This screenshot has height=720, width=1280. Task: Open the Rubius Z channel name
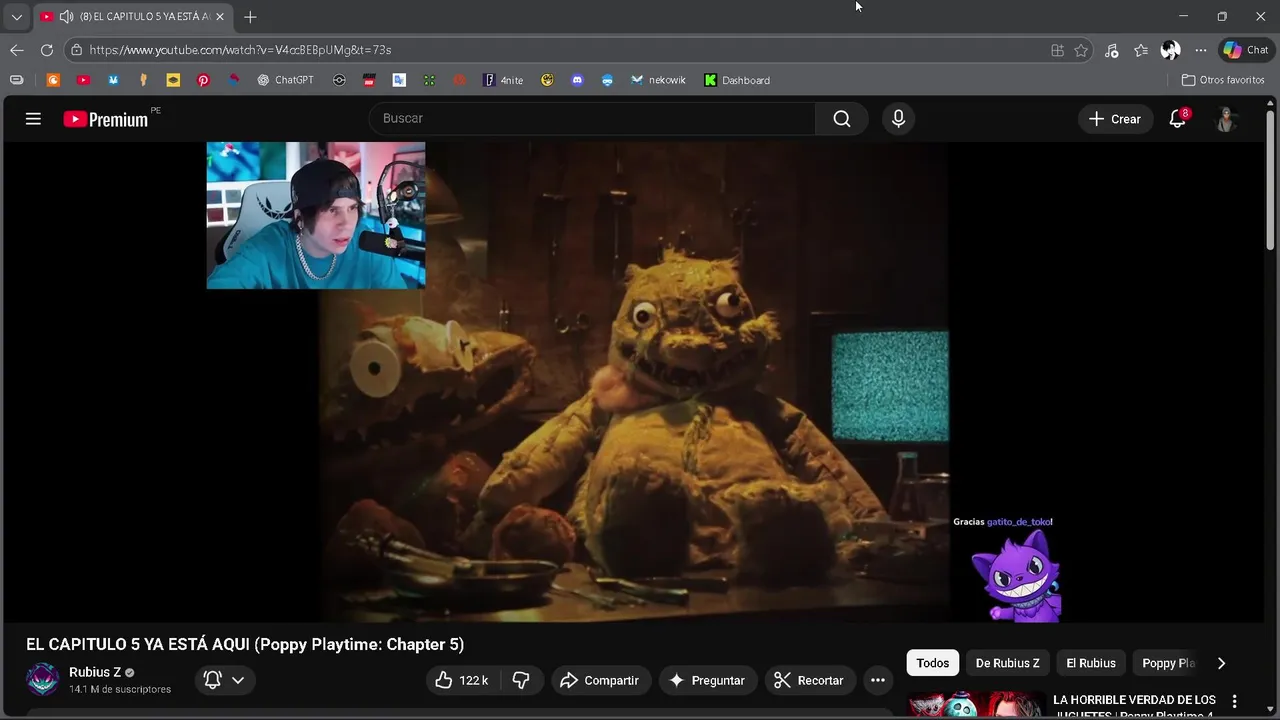point(95,672)
